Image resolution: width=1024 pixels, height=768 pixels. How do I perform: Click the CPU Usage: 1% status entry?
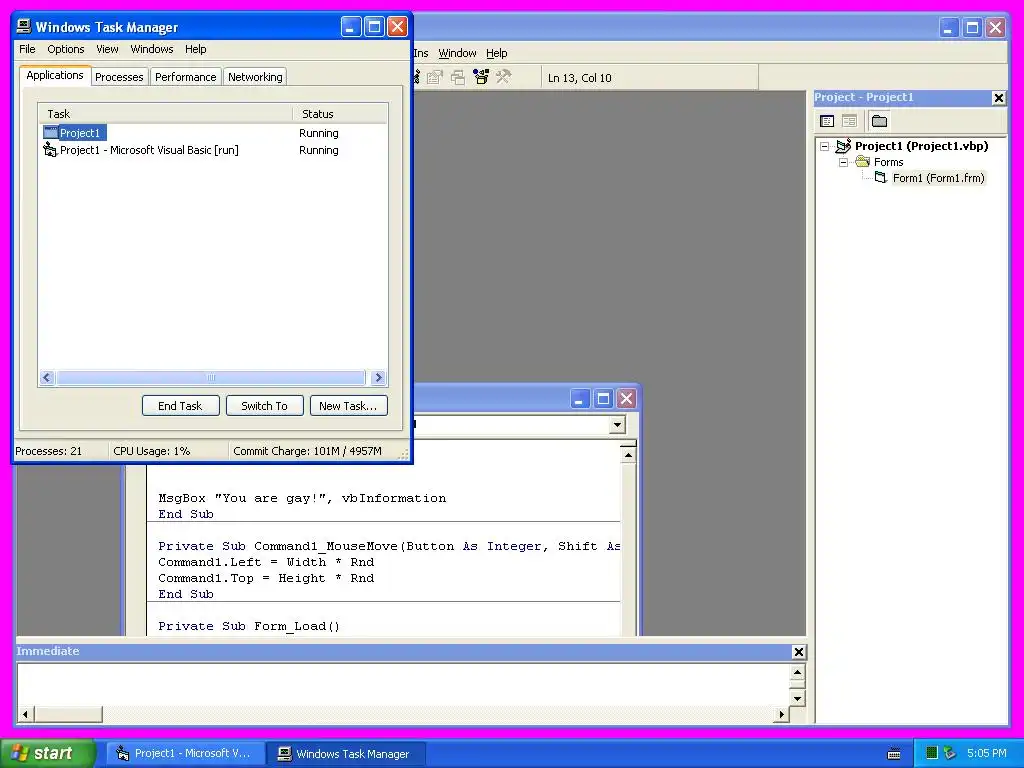152,451
